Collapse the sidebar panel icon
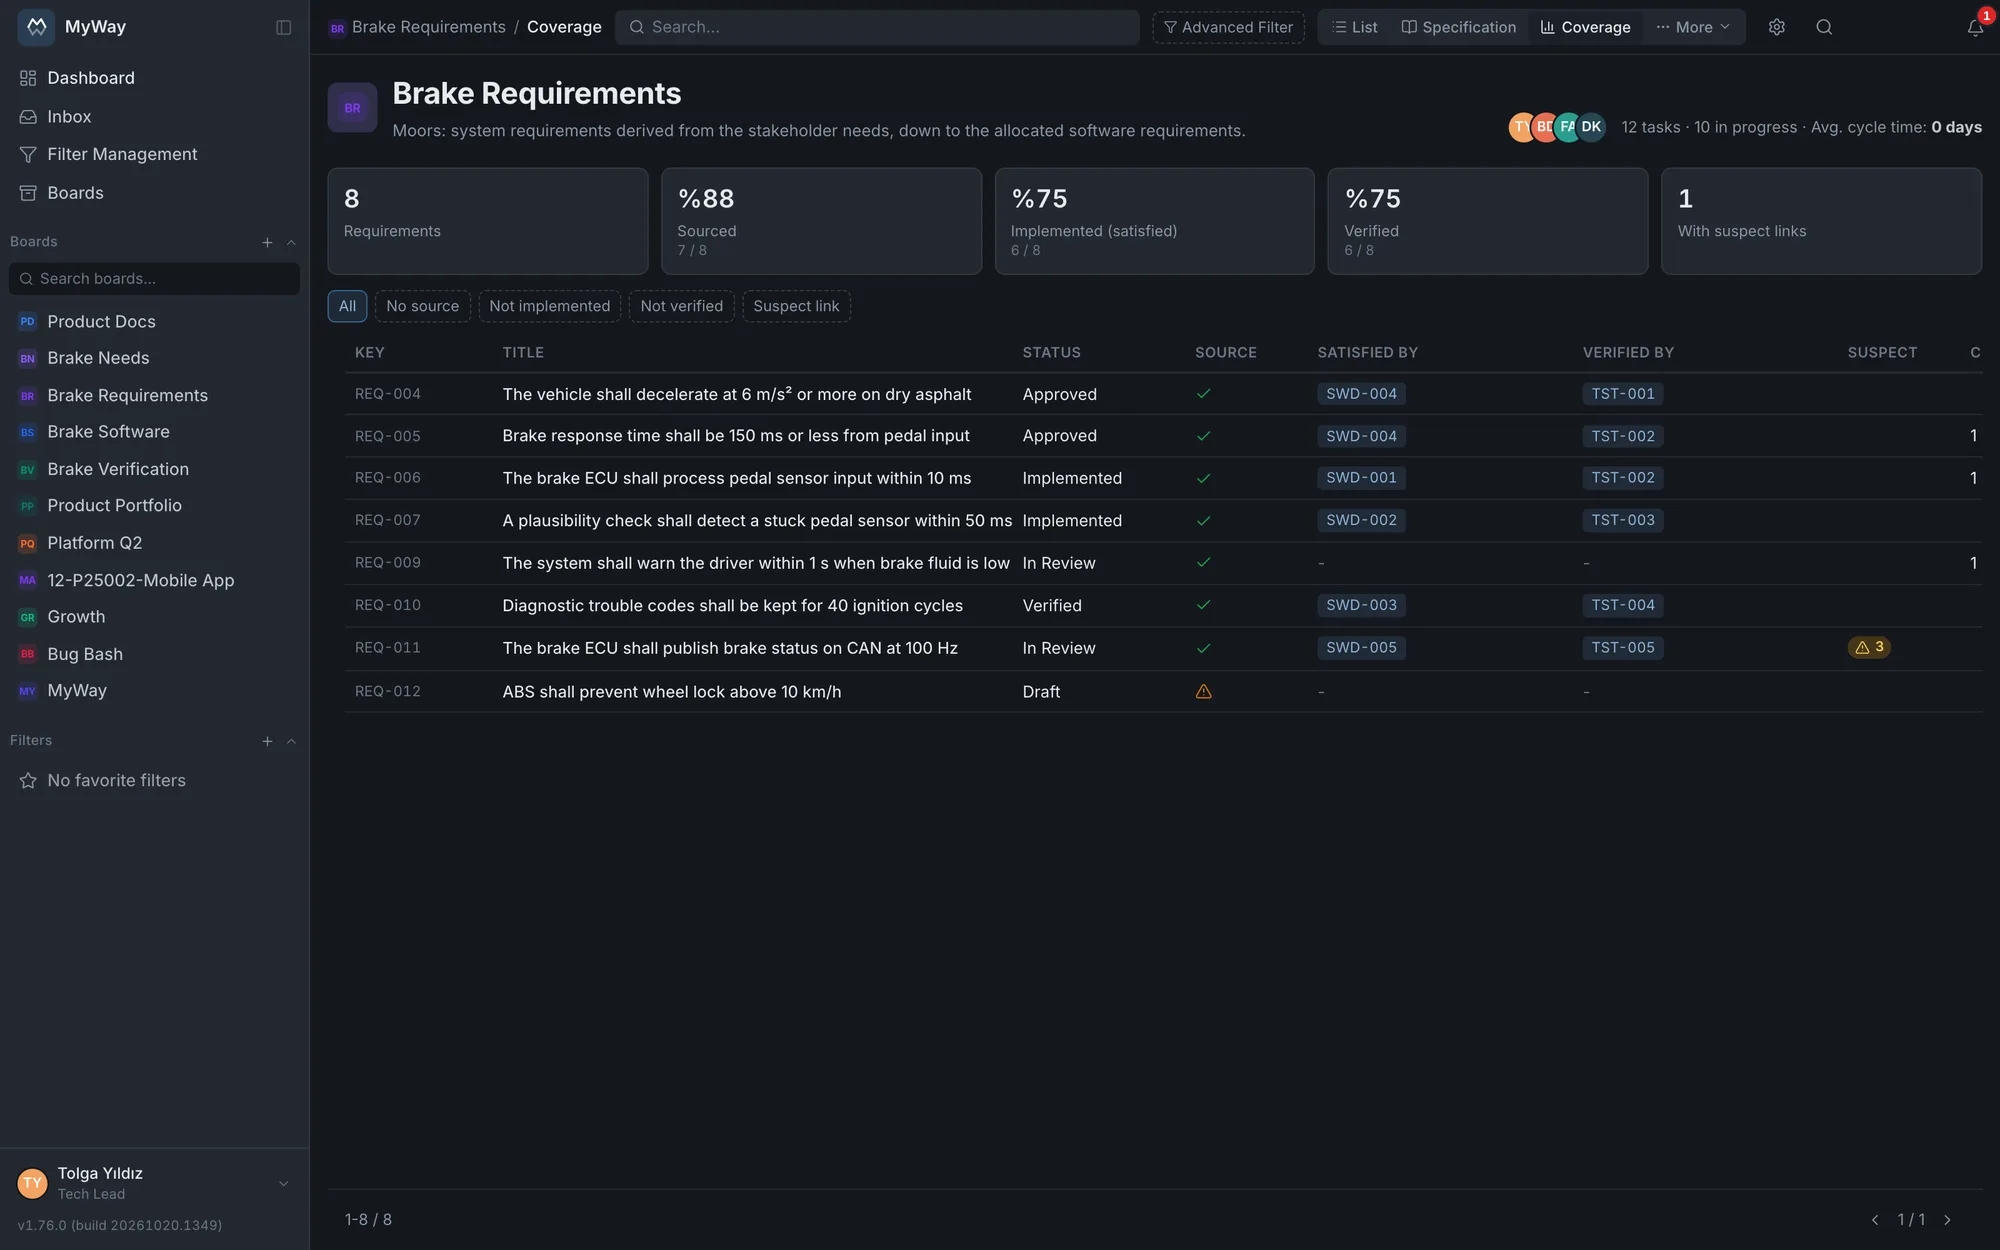 [284, 27]
